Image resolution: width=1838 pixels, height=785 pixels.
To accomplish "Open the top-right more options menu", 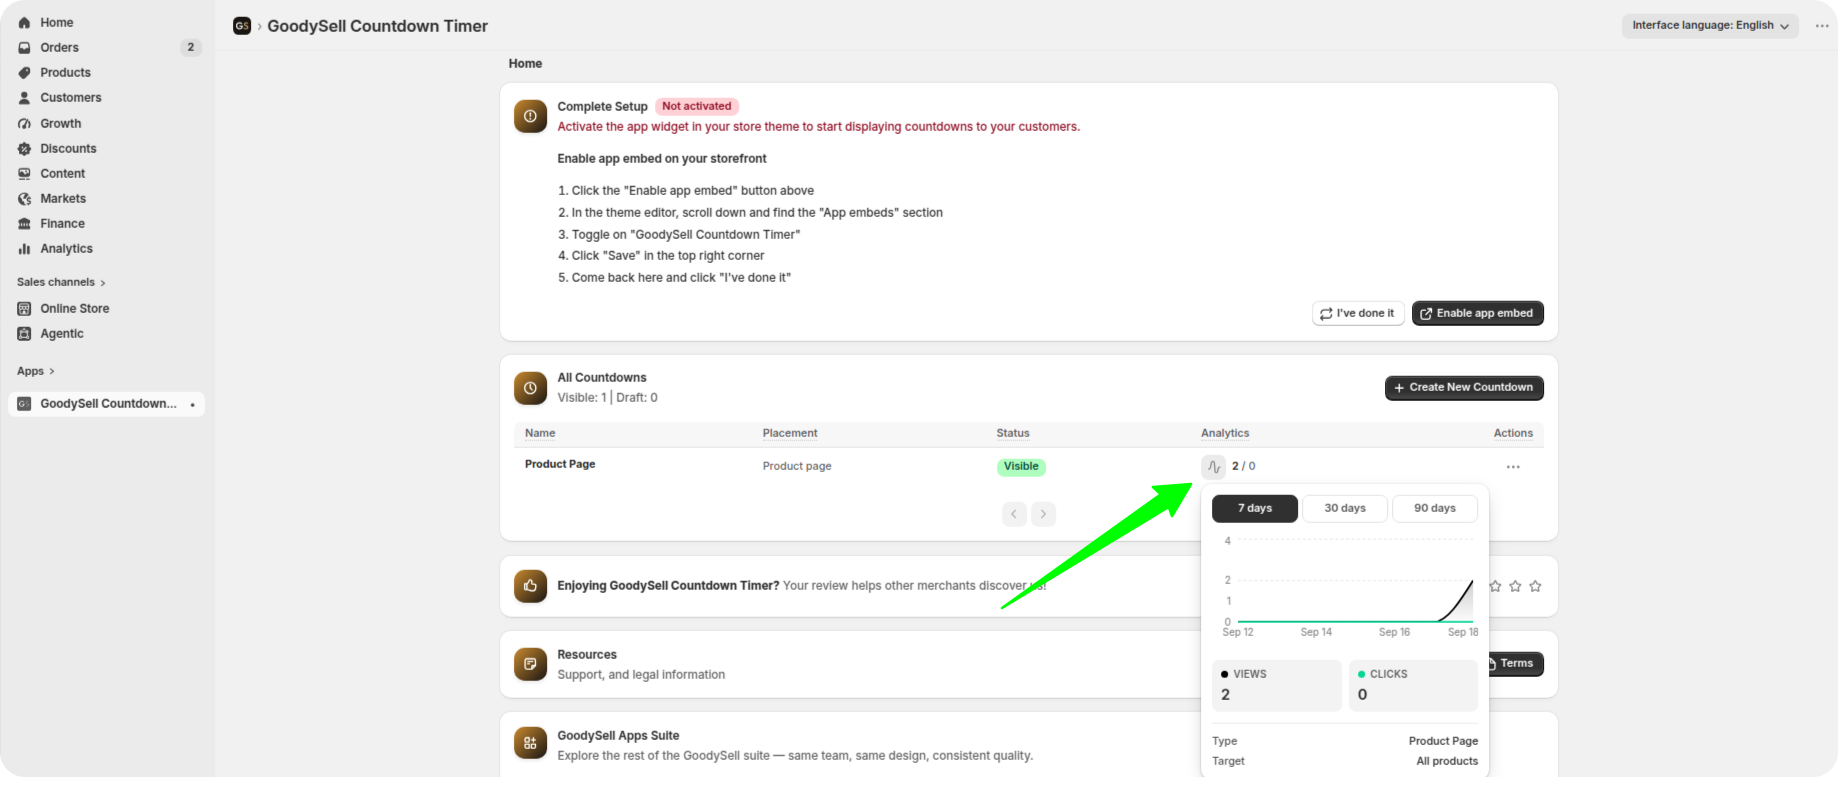I will [1822, 26].
